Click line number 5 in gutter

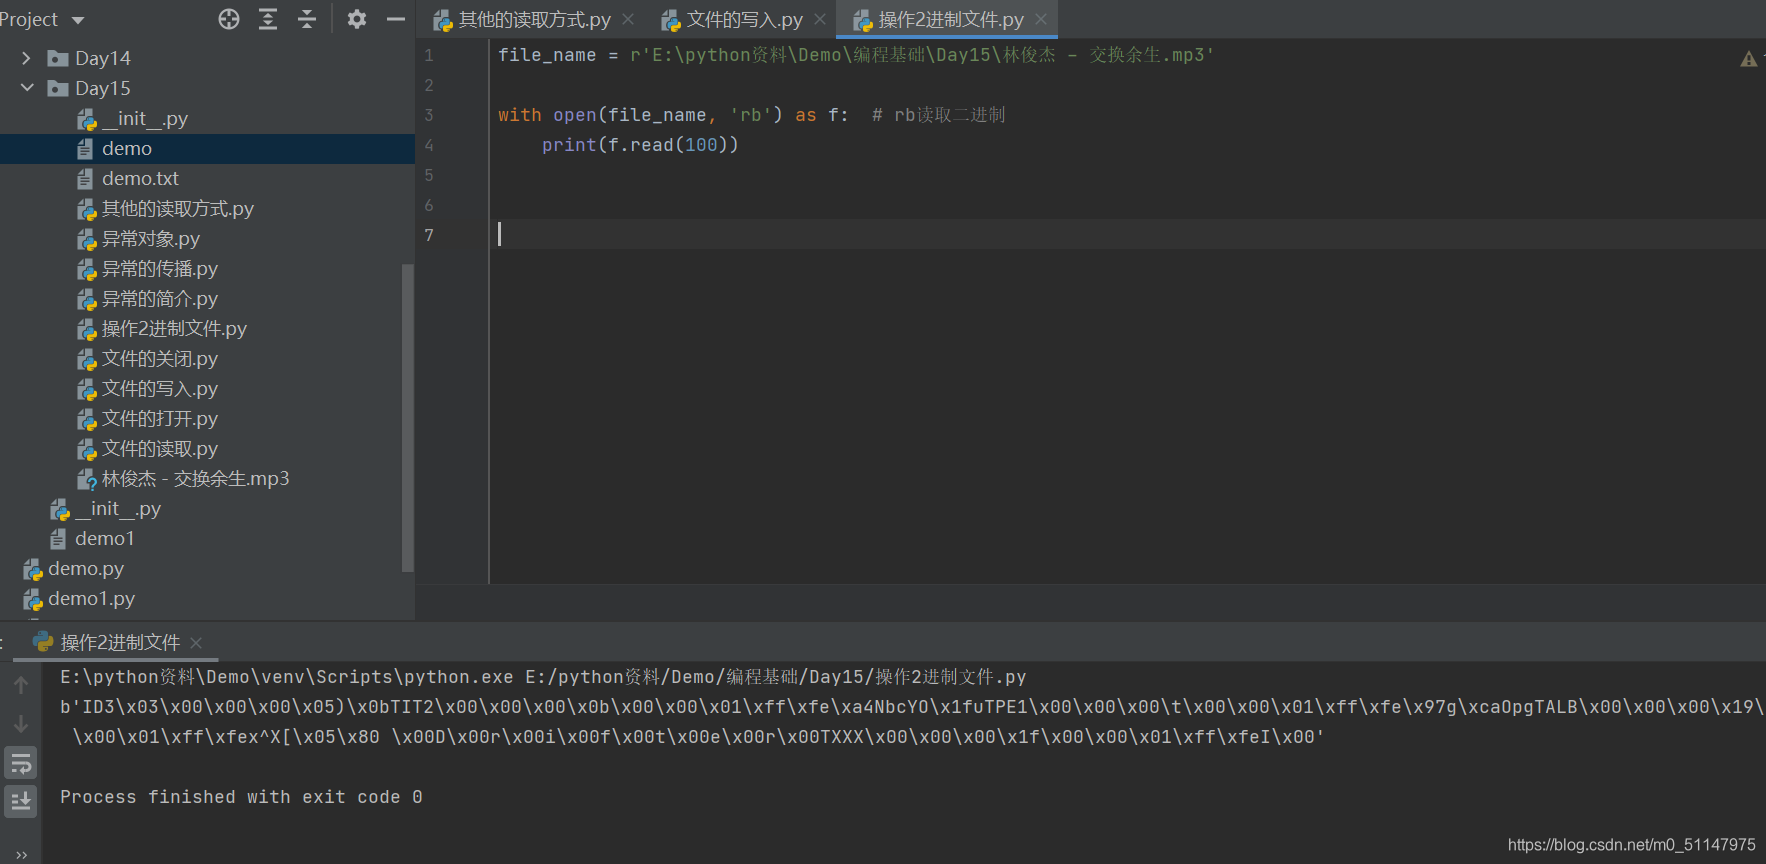point(429,175)
